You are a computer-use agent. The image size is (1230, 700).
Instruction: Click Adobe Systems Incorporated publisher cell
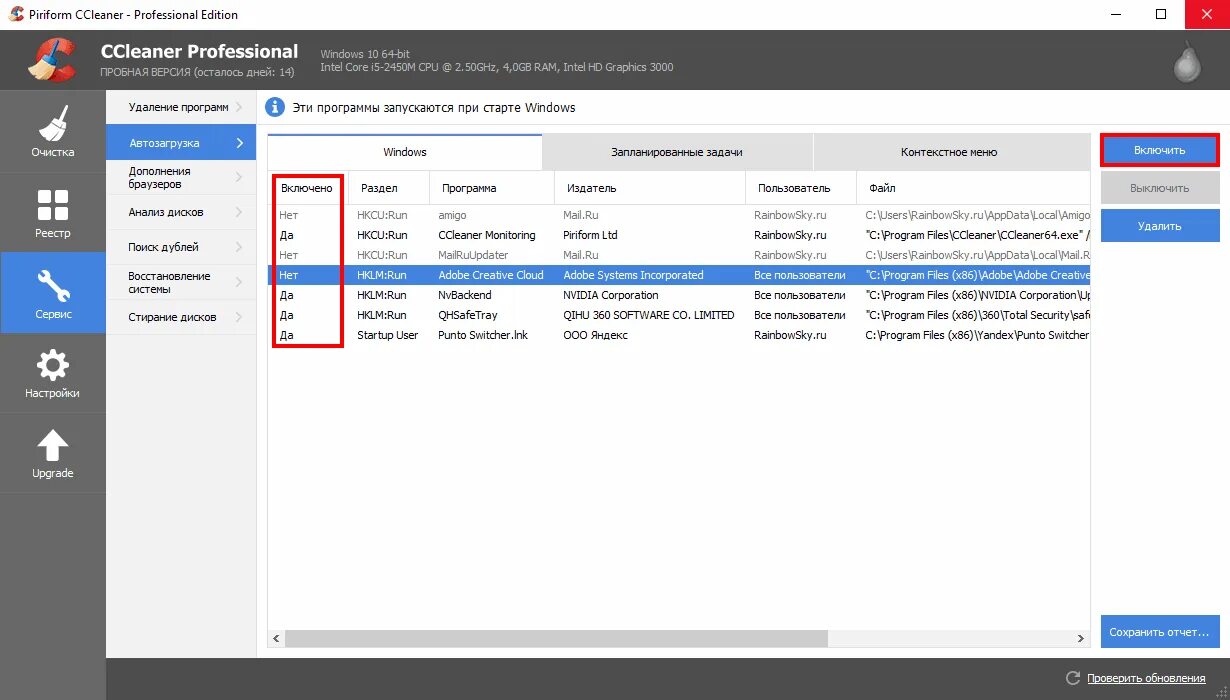click(x=633, y=275)
